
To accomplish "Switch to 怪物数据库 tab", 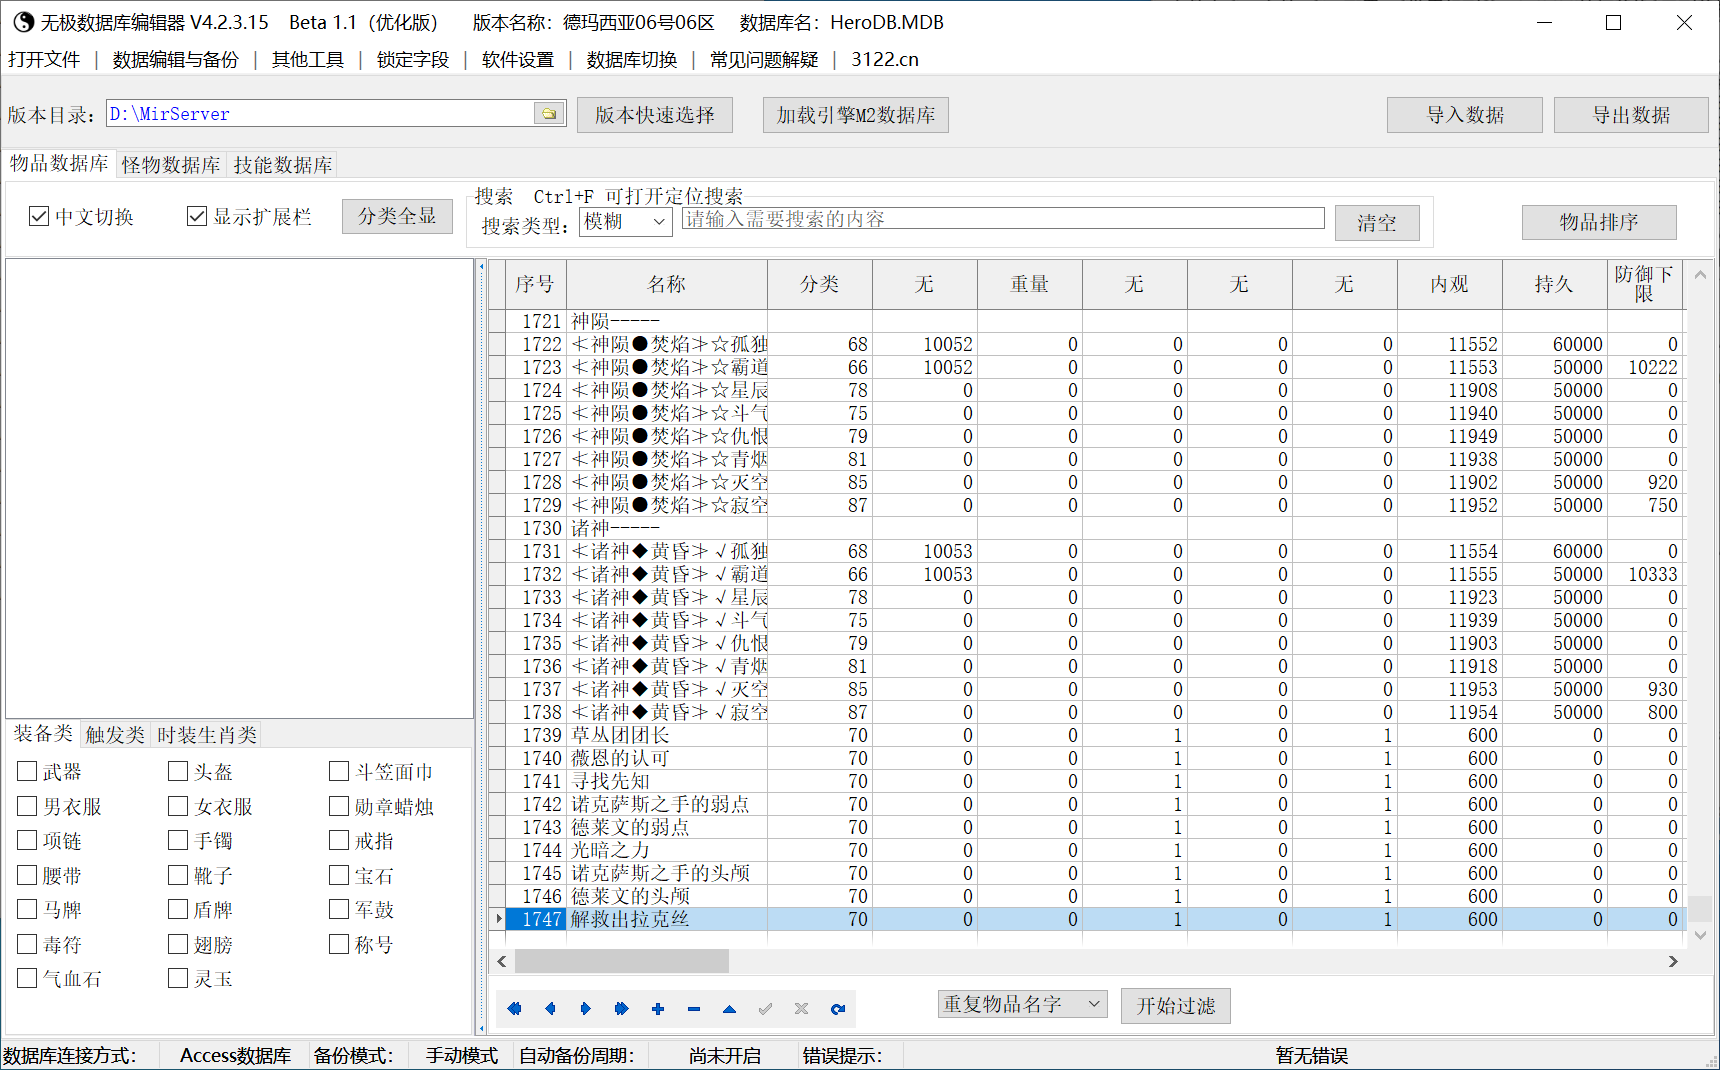I will pos(171,164).
